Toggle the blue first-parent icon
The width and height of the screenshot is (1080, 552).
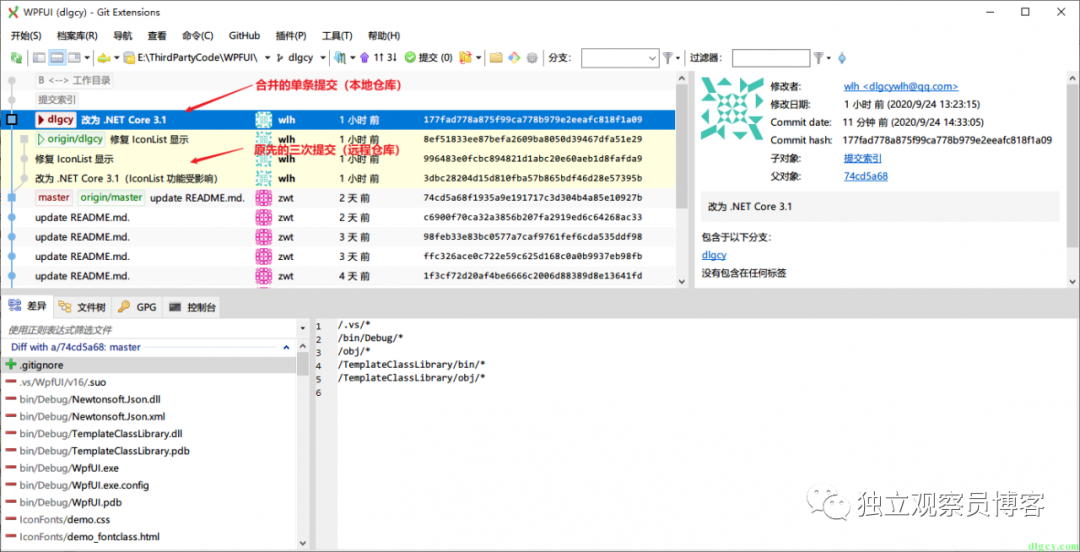pos(842,58)
